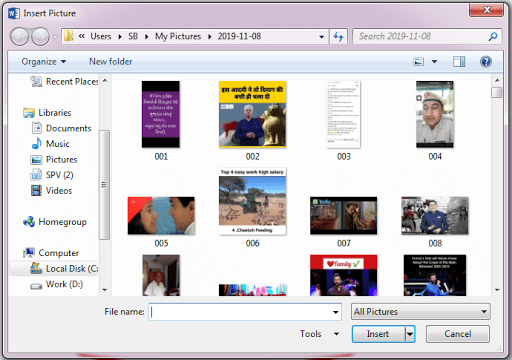Select picture thumbnail 003
Screen dimensions: 512x360
[x=344, y=114]
